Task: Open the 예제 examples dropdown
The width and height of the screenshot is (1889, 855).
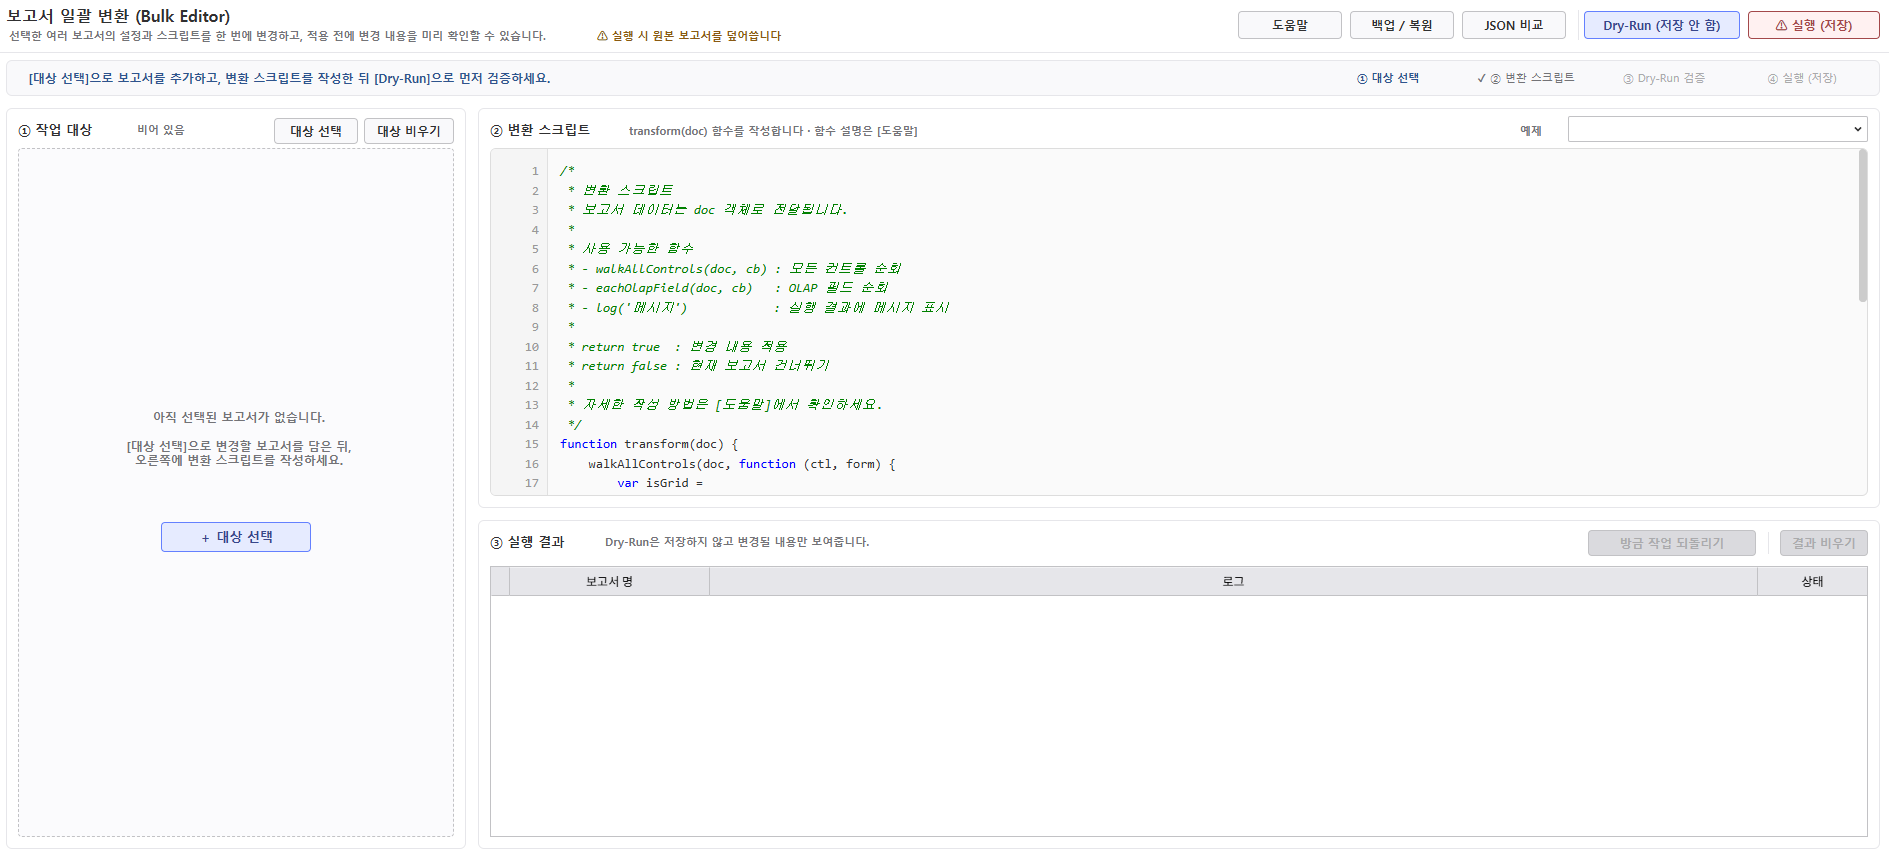Action: click(1717, 129)
